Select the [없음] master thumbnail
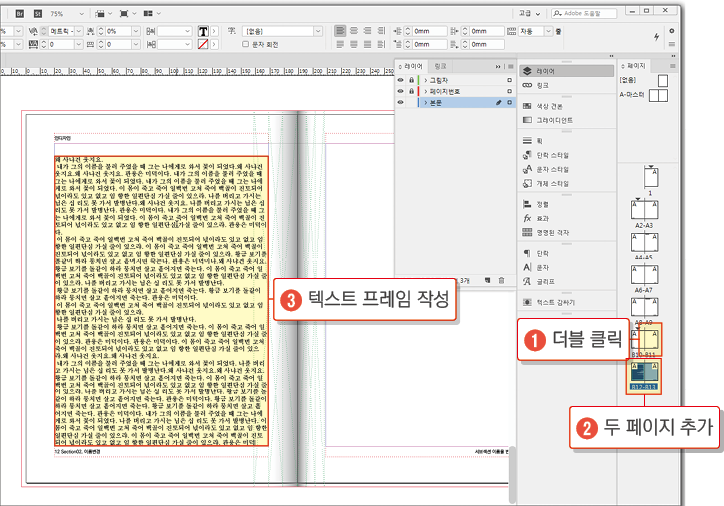Viewport: 724px width, 506px height. pyautogui.click(x=663, y=81)
